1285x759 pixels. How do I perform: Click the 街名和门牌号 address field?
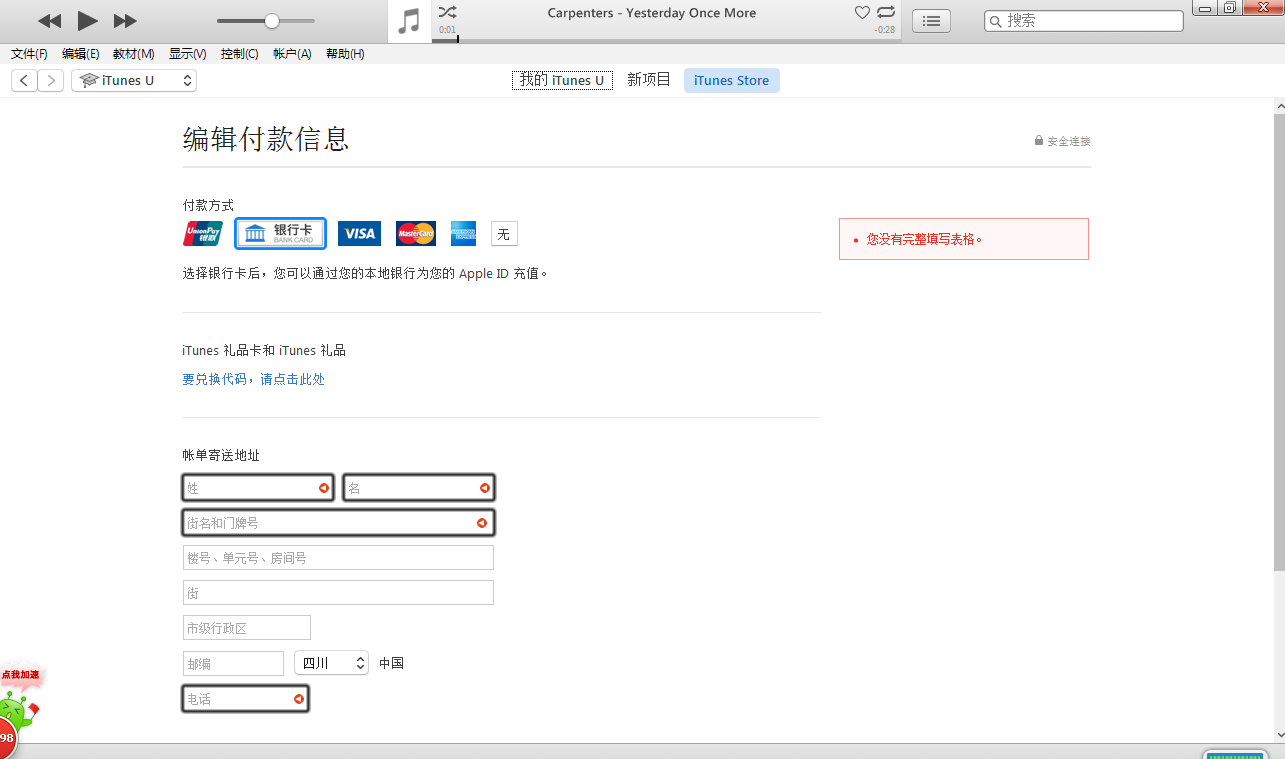pos(338,523)
